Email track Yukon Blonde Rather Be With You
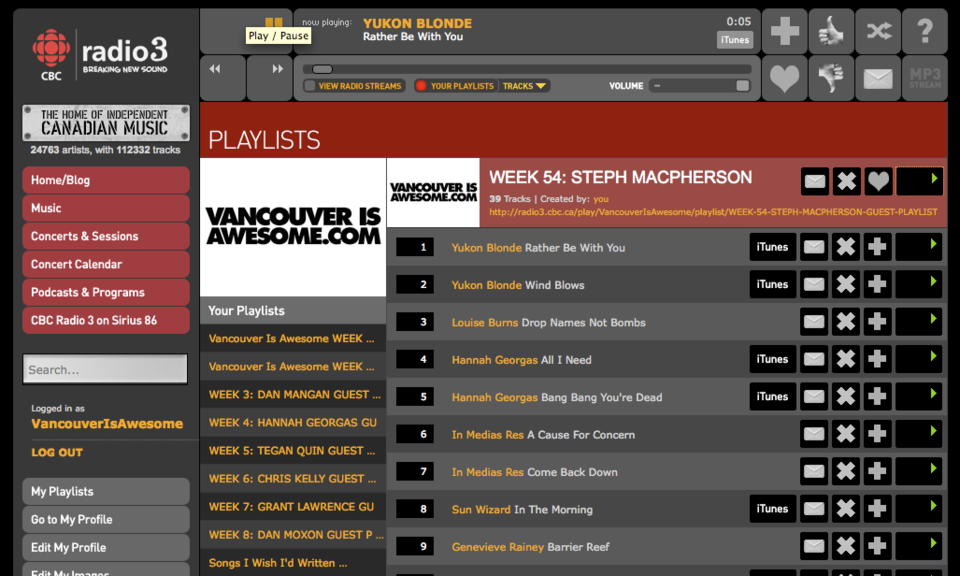Viewport: 960px width, 576px height. pos(814,247)
